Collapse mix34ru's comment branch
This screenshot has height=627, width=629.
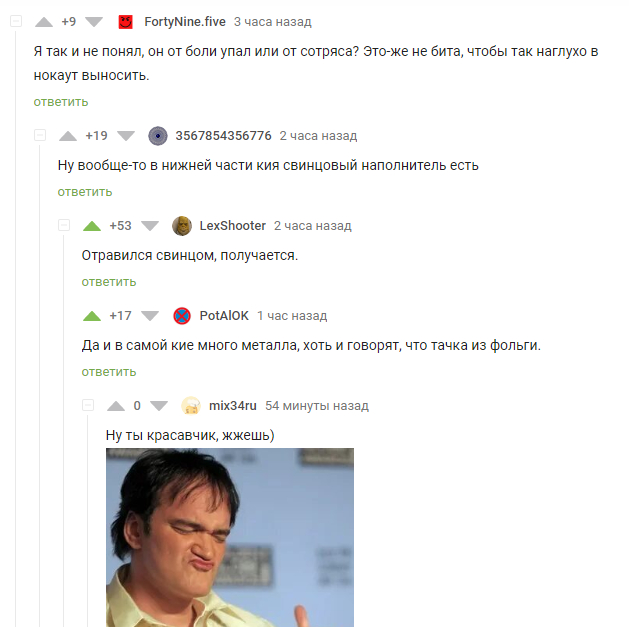(x=88, y=405)
